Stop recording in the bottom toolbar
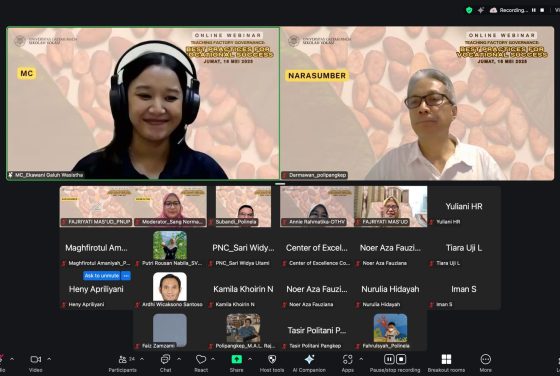The width and height of the screenshot is (560, 376). [401, 359]
